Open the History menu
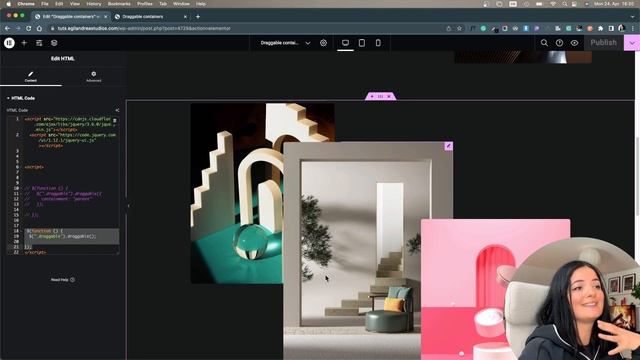This screenshot has width=640, height=360. pos(93,4)
